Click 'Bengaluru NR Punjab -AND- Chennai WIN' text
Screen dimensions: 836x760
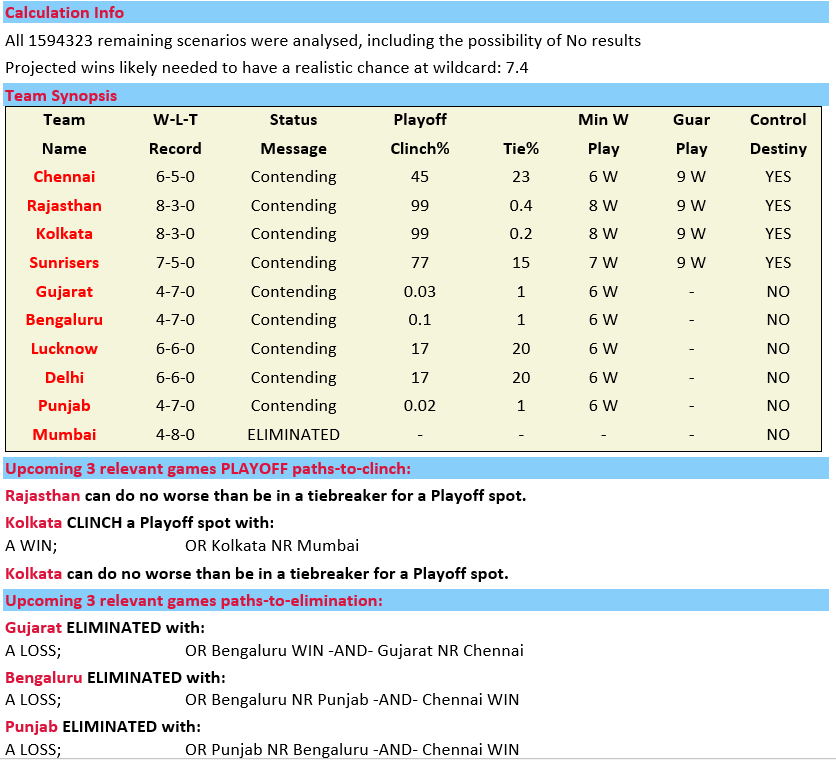point(365,700)
